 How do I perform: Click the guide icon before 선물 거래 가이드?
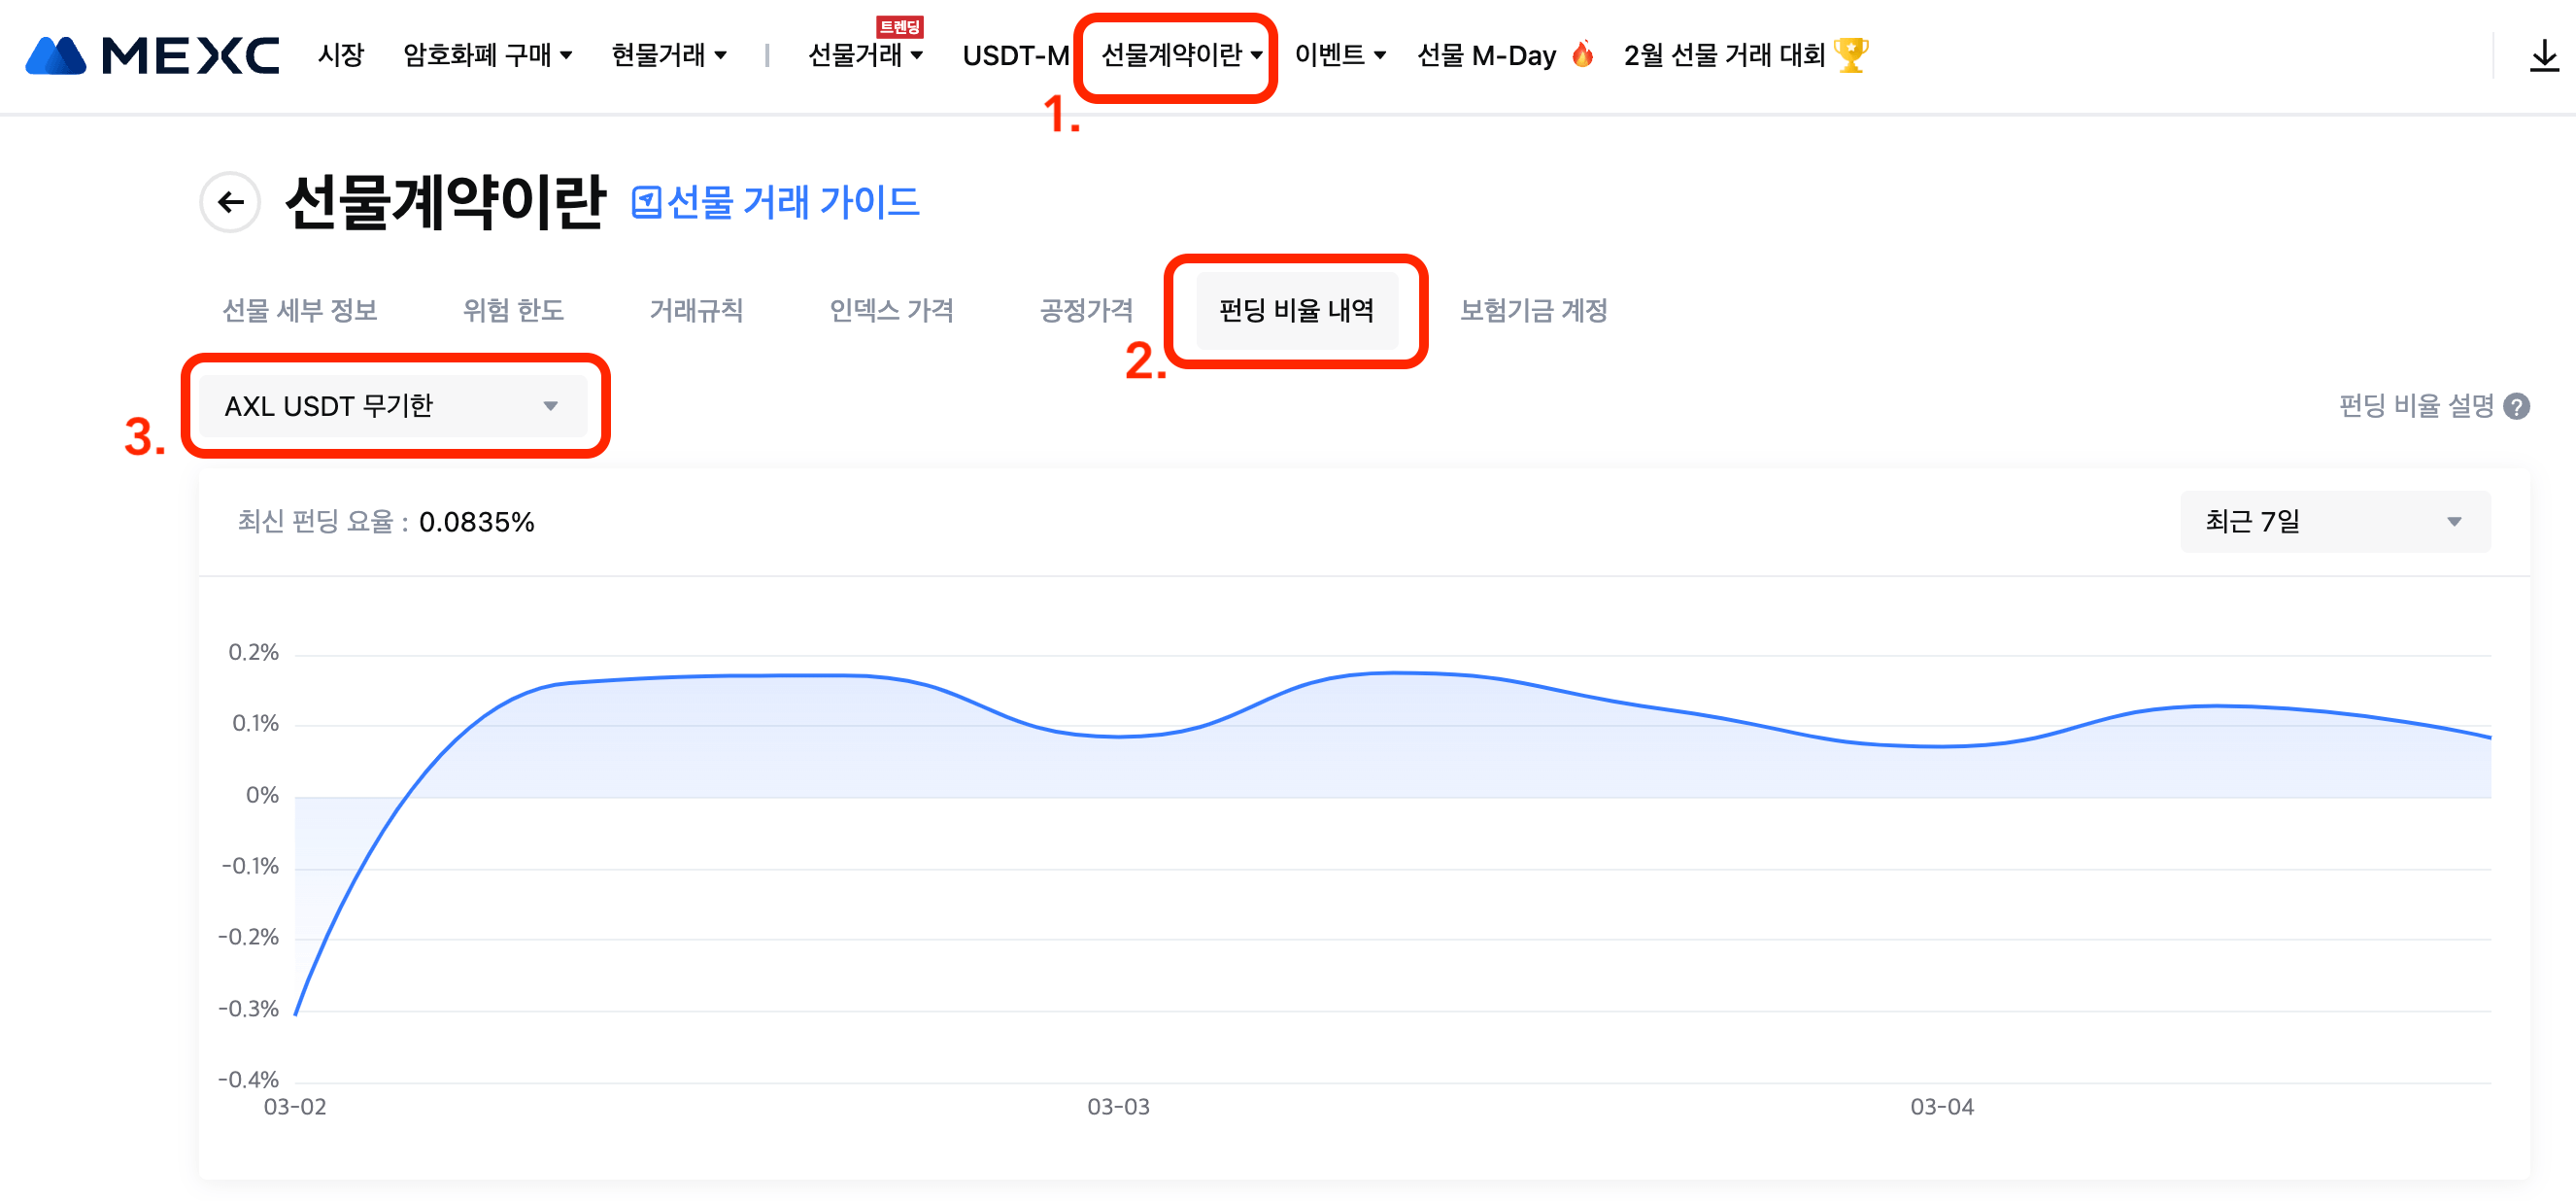pos(646,203)
